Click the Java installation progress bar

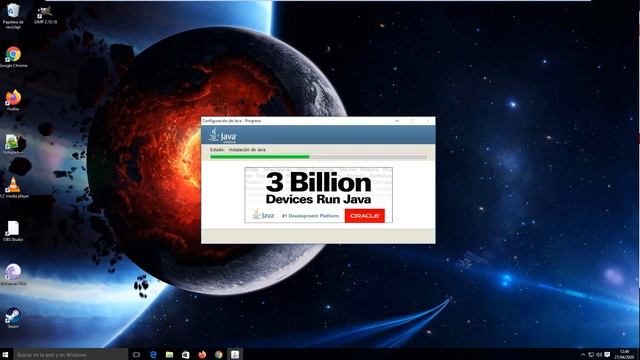click(318, 157)
